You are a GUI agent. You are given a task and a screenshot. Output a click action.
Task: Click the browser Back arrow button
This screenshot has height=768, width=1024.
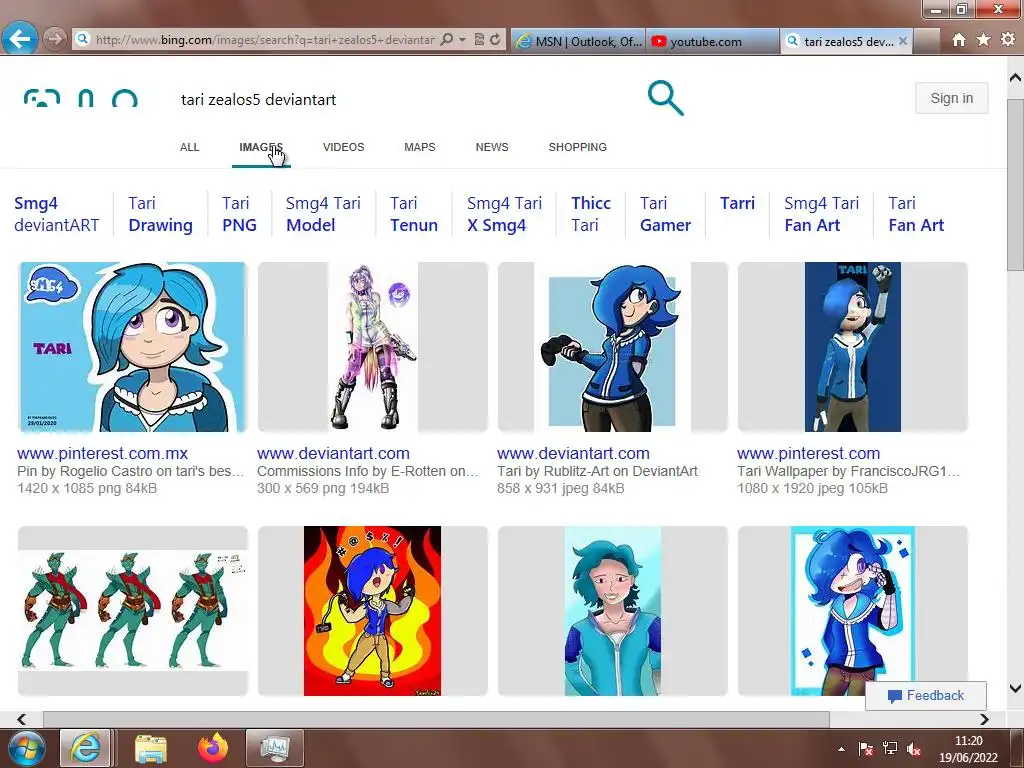pyautogui.click(x=20, y=39)
